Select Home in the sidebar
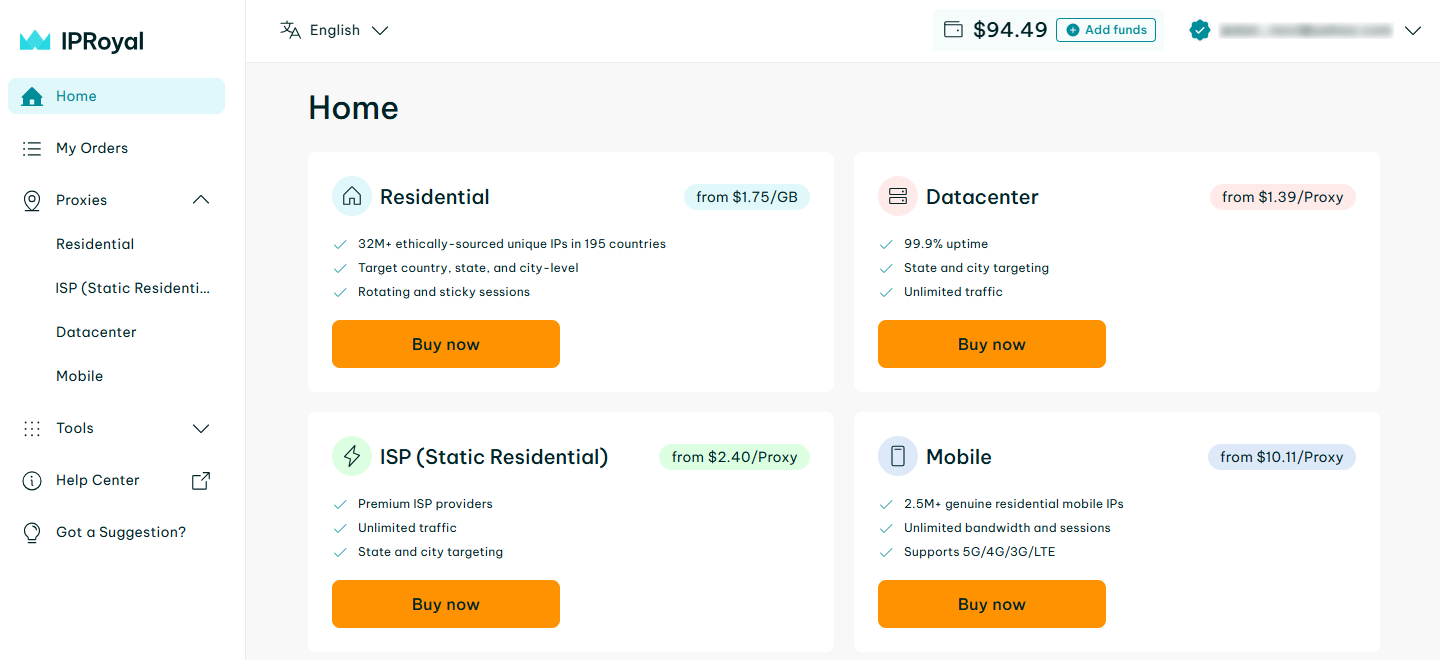 coord(76,96)
